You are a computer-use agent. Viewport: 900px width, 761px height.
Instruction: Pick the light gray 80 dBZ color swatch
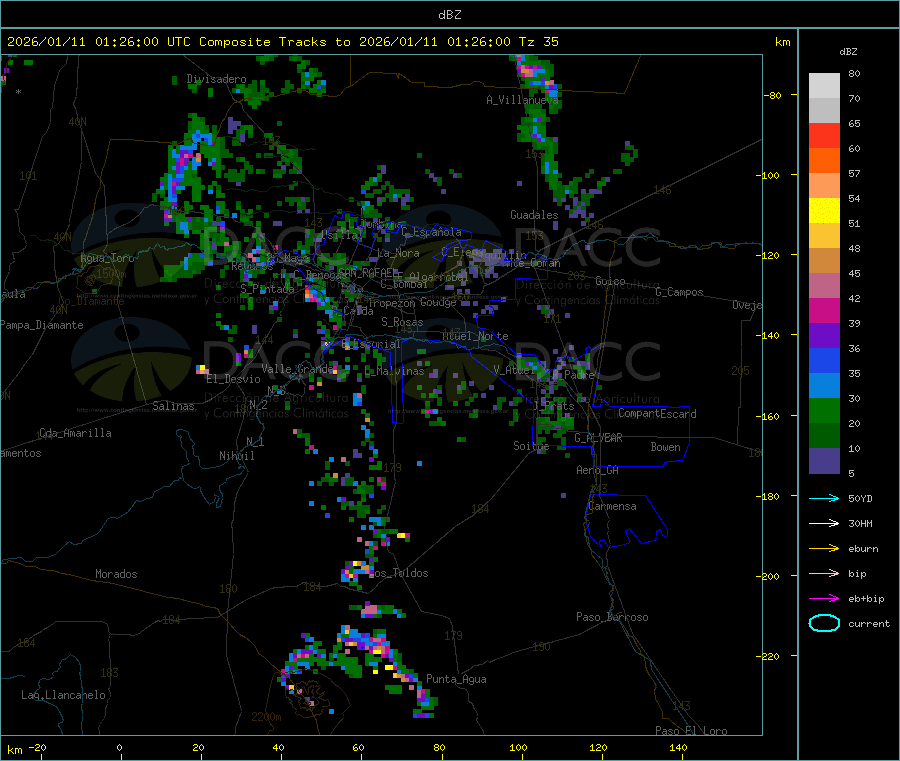[824, 86]
